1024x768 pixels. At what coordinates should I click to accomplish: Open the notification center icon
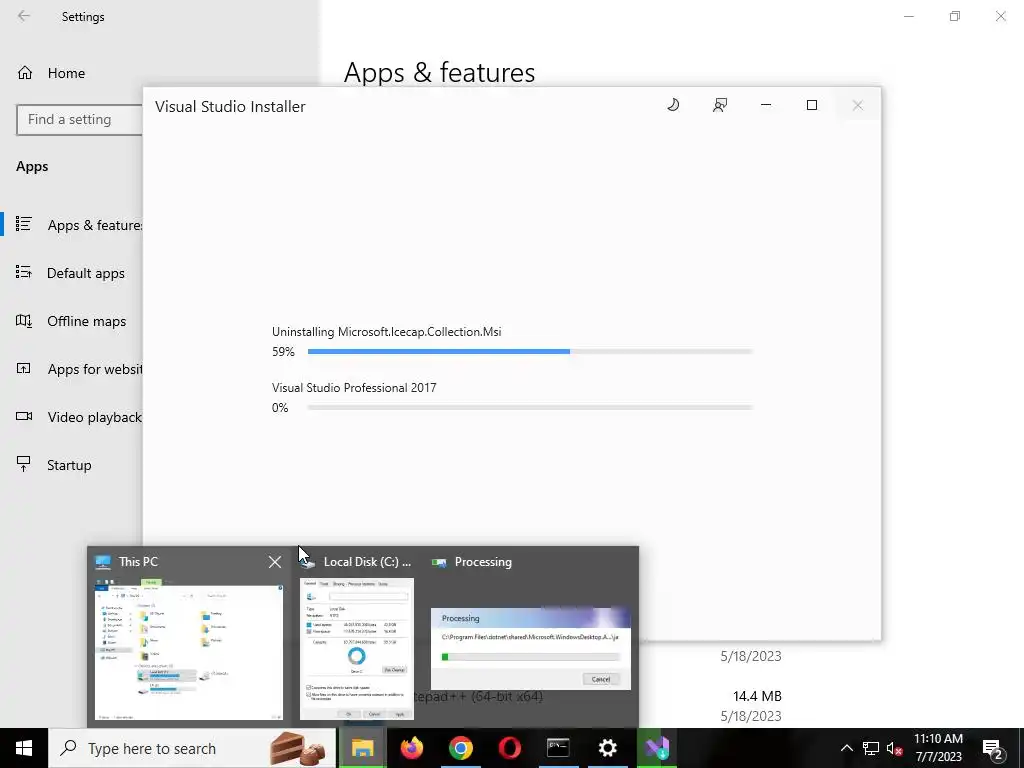[993, 749]
